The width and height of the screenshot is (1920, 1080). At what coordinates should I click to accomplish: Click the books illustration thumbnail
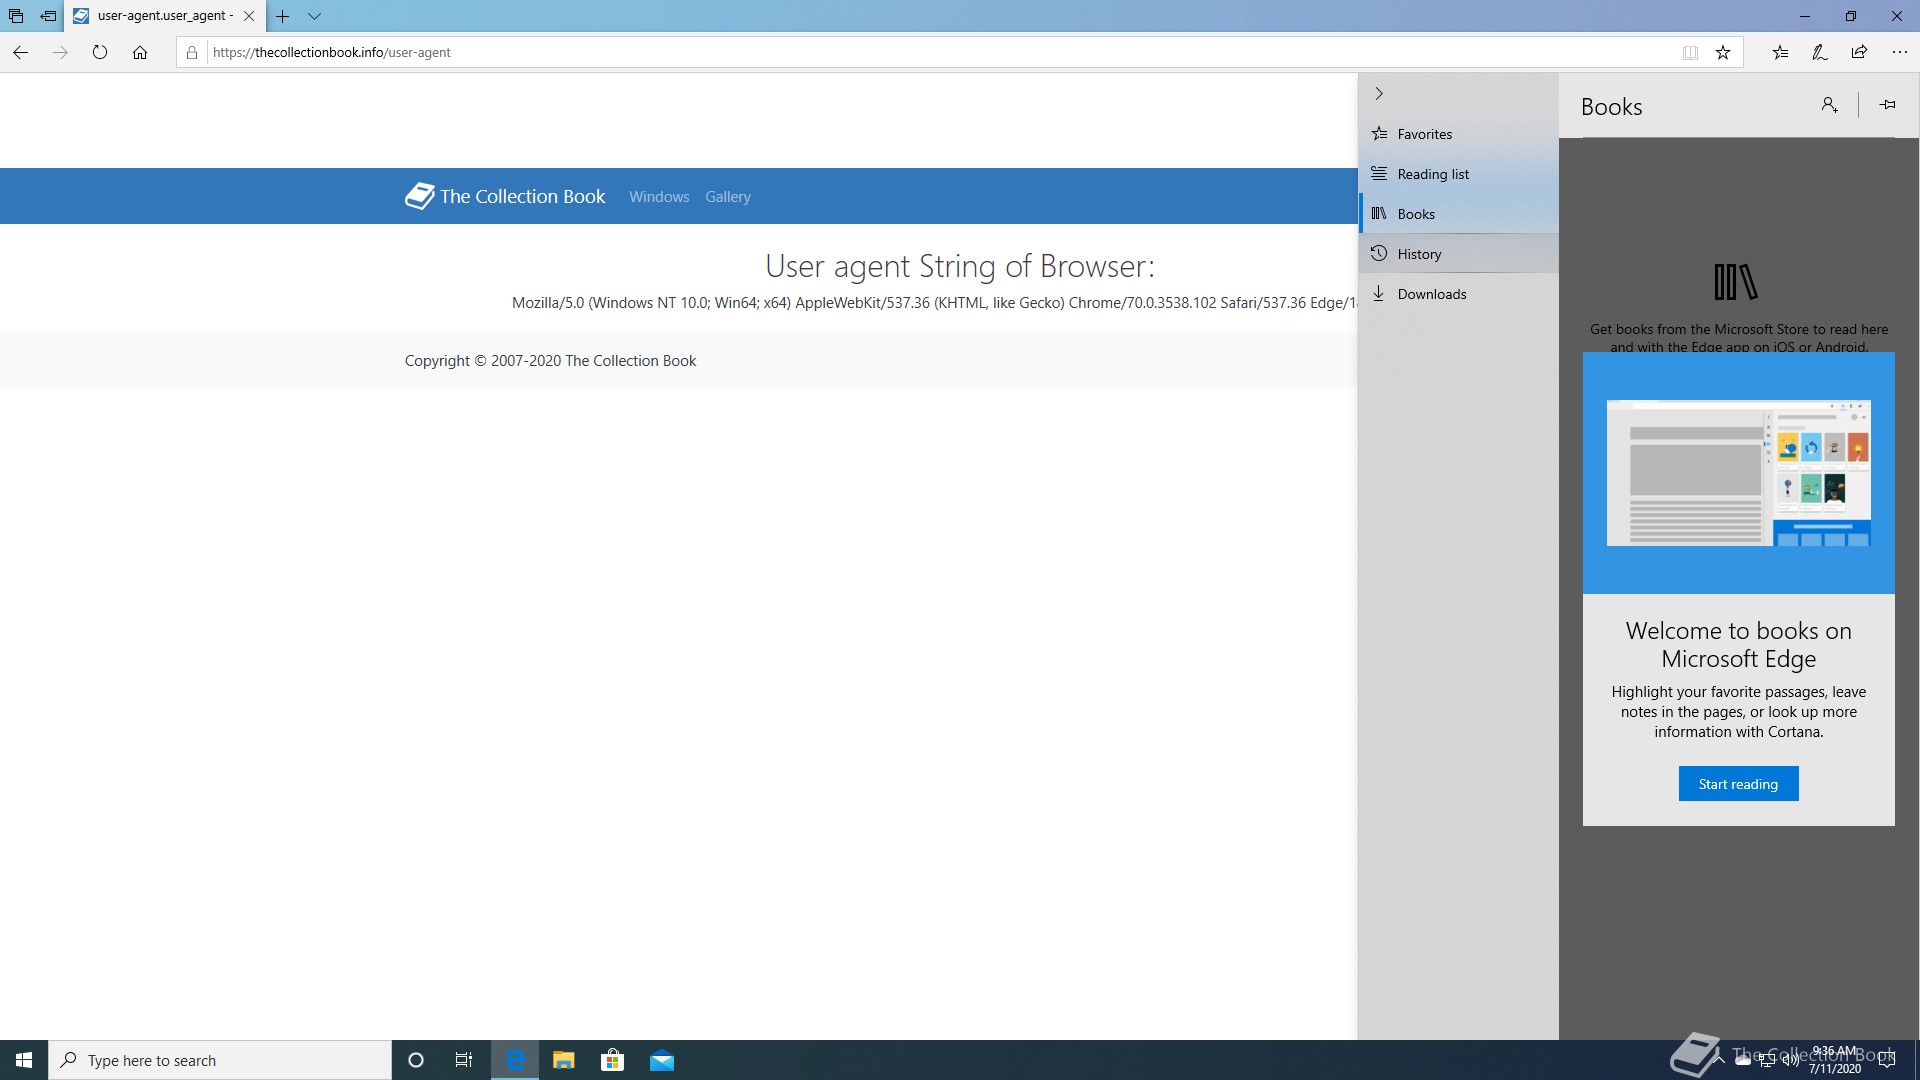click(x=1738, y=473)
